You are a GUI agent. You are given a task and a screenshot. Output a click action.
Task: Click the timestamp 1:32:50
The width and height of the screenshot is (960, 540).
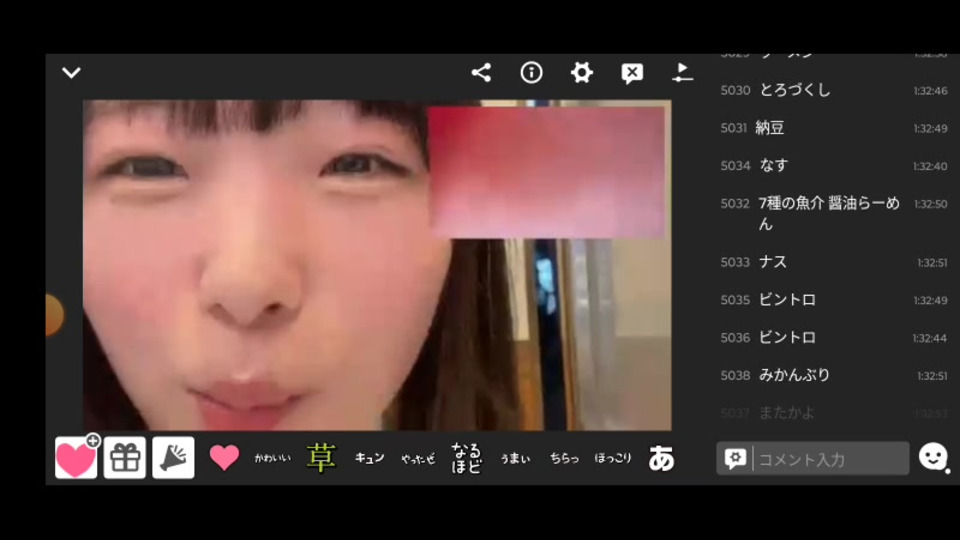[x=930, y=204]
